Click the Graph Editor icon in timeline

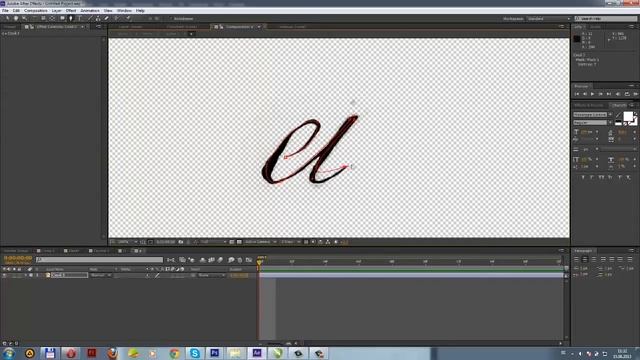(249, 260)
